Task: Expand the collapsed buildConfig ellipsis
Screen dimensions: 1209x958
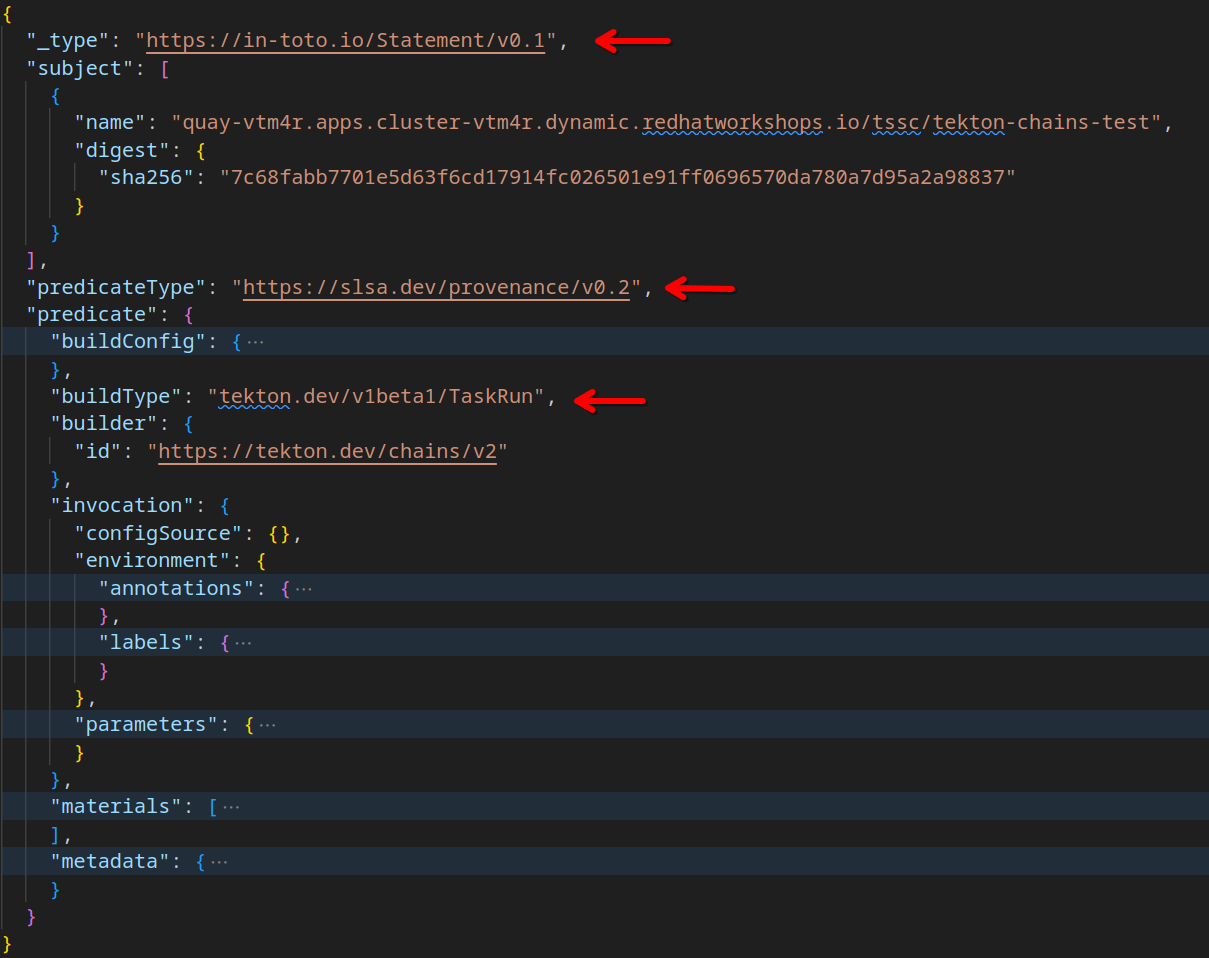Action: click(256, 342)
